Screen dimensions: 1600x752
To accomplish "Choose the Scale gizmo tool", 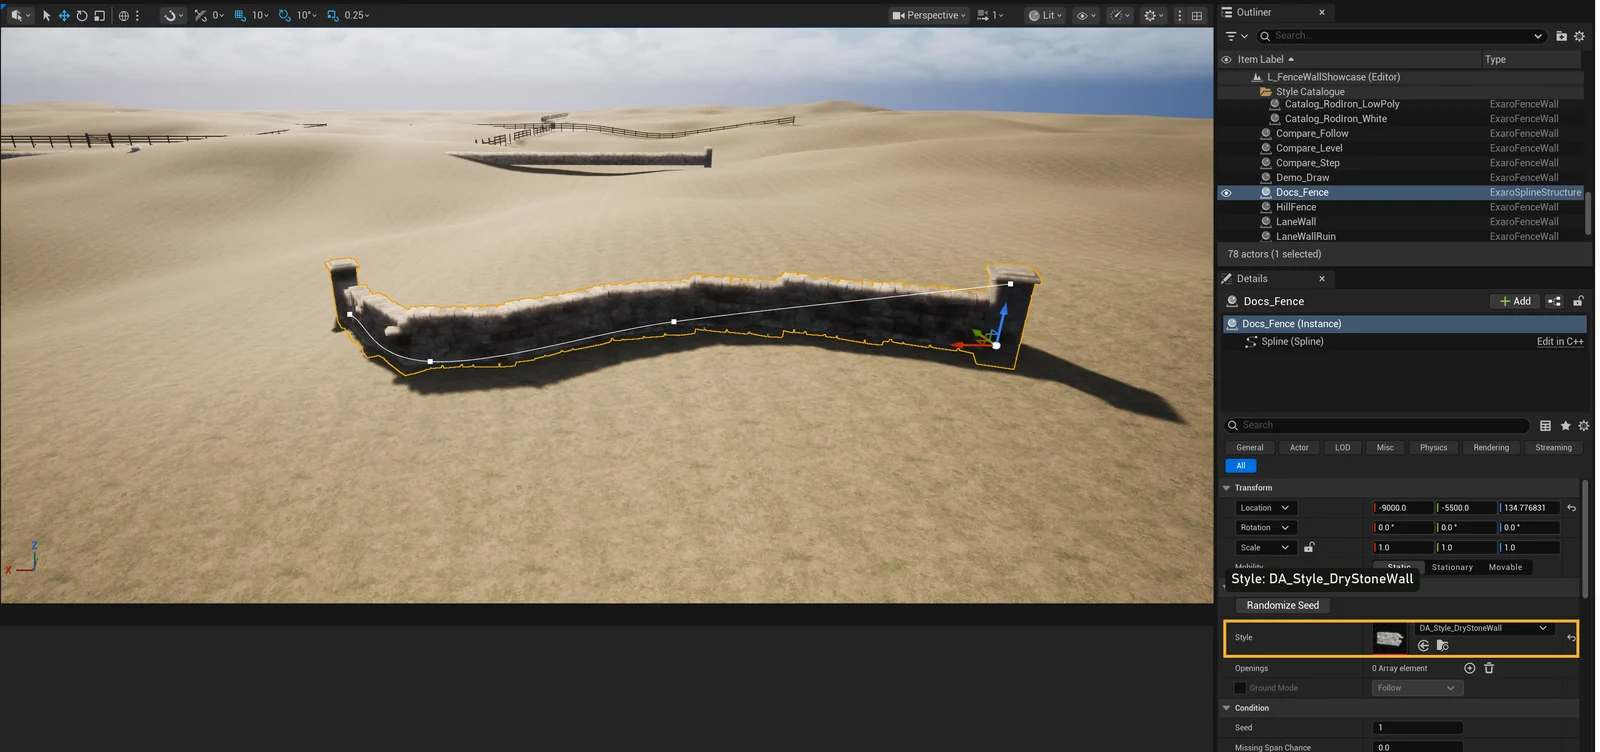I will coord(99,15).
